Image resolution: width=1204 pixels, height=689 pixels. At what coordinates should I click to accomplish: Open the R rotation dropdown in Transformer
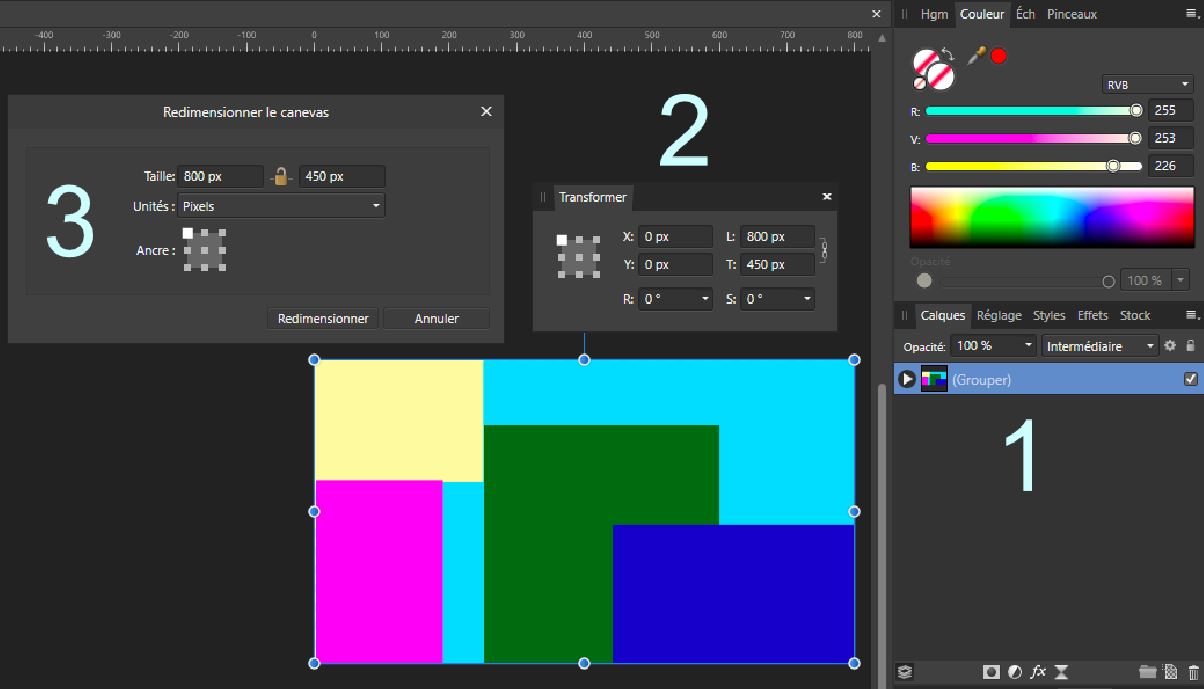(675, 299)
